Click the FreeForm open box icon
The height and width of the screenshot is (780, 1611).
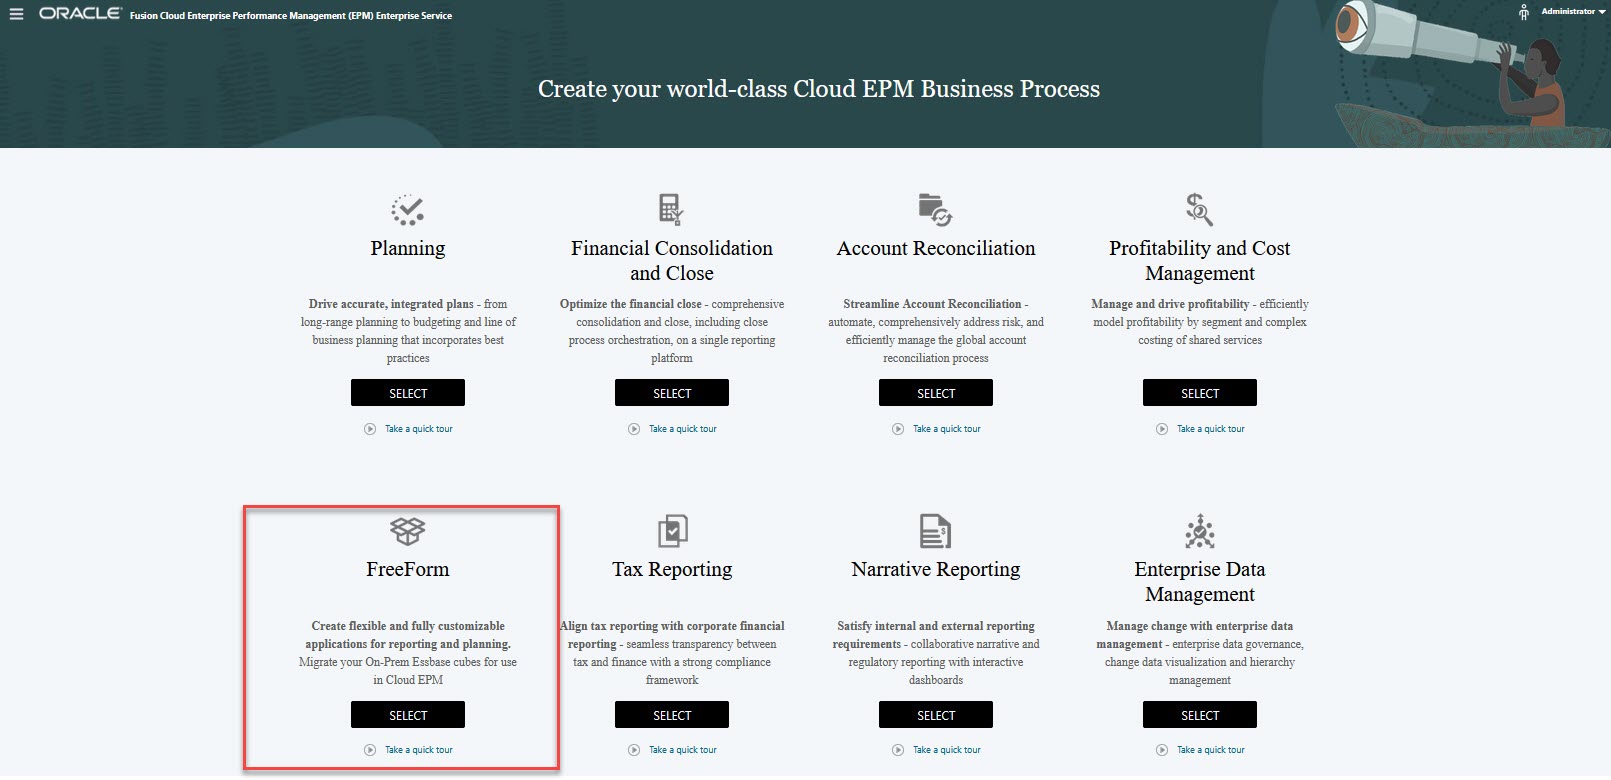[408, 531]
